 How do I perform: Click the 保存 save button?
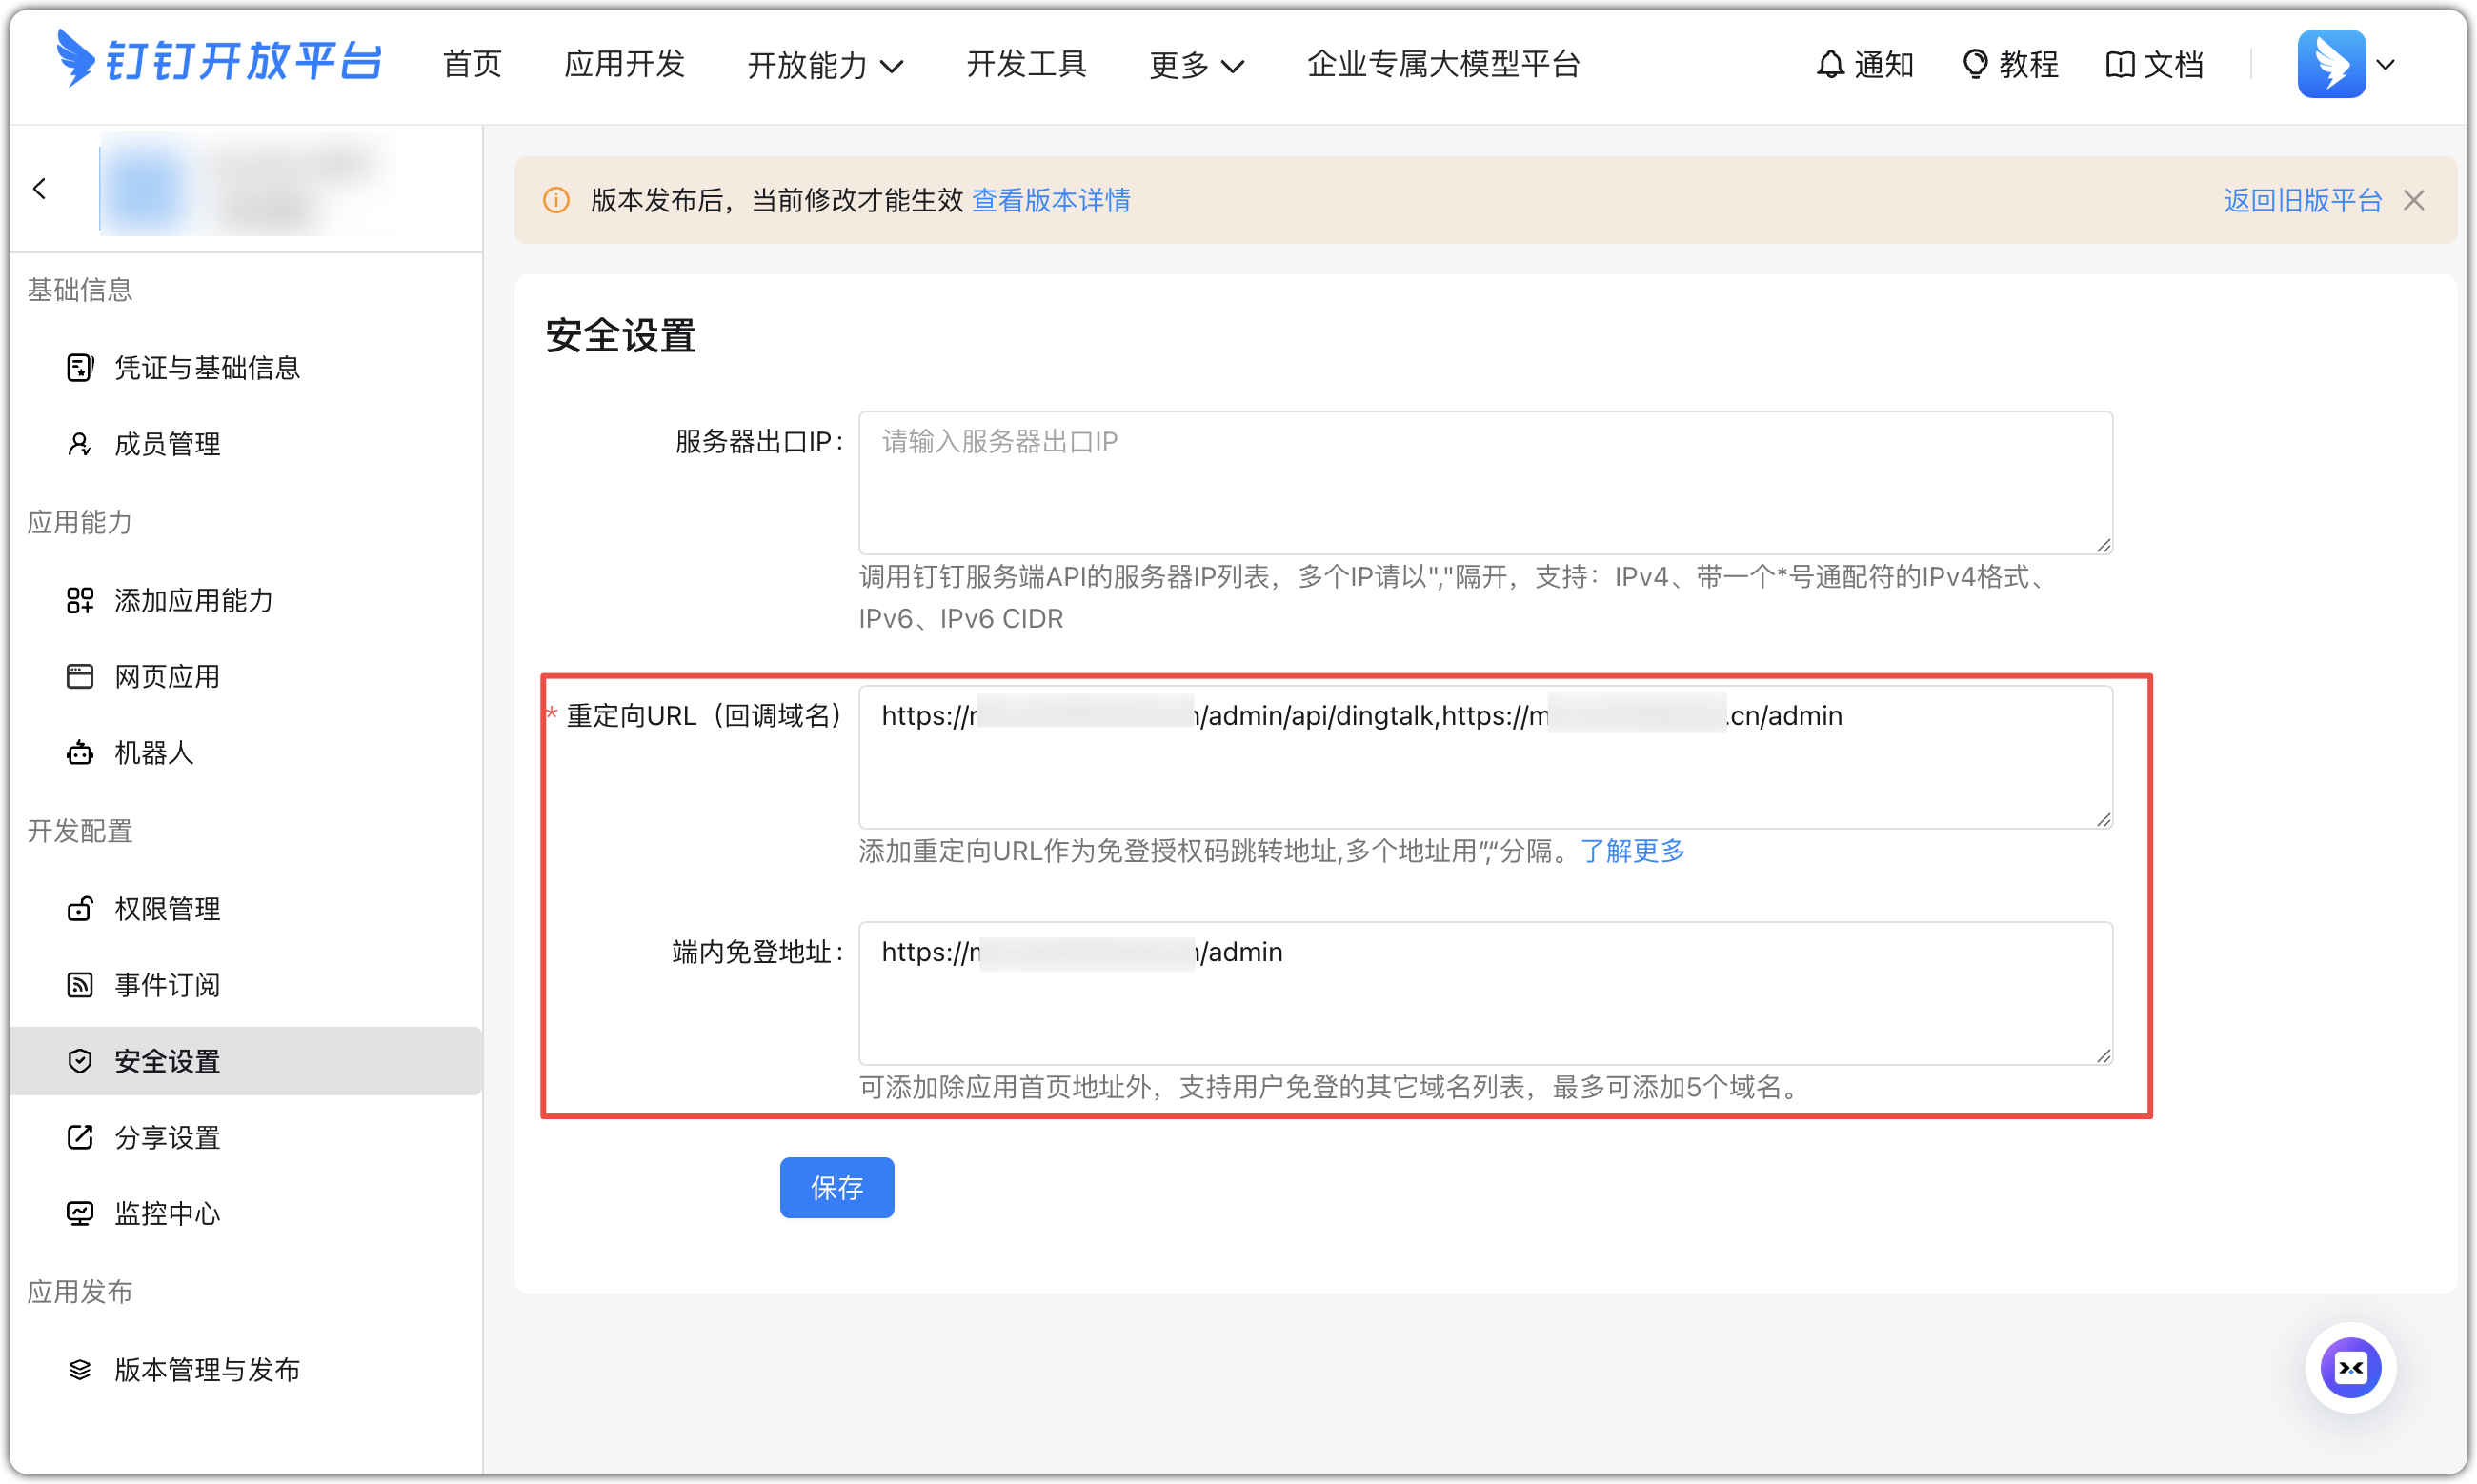click(x=837, y=1187)
